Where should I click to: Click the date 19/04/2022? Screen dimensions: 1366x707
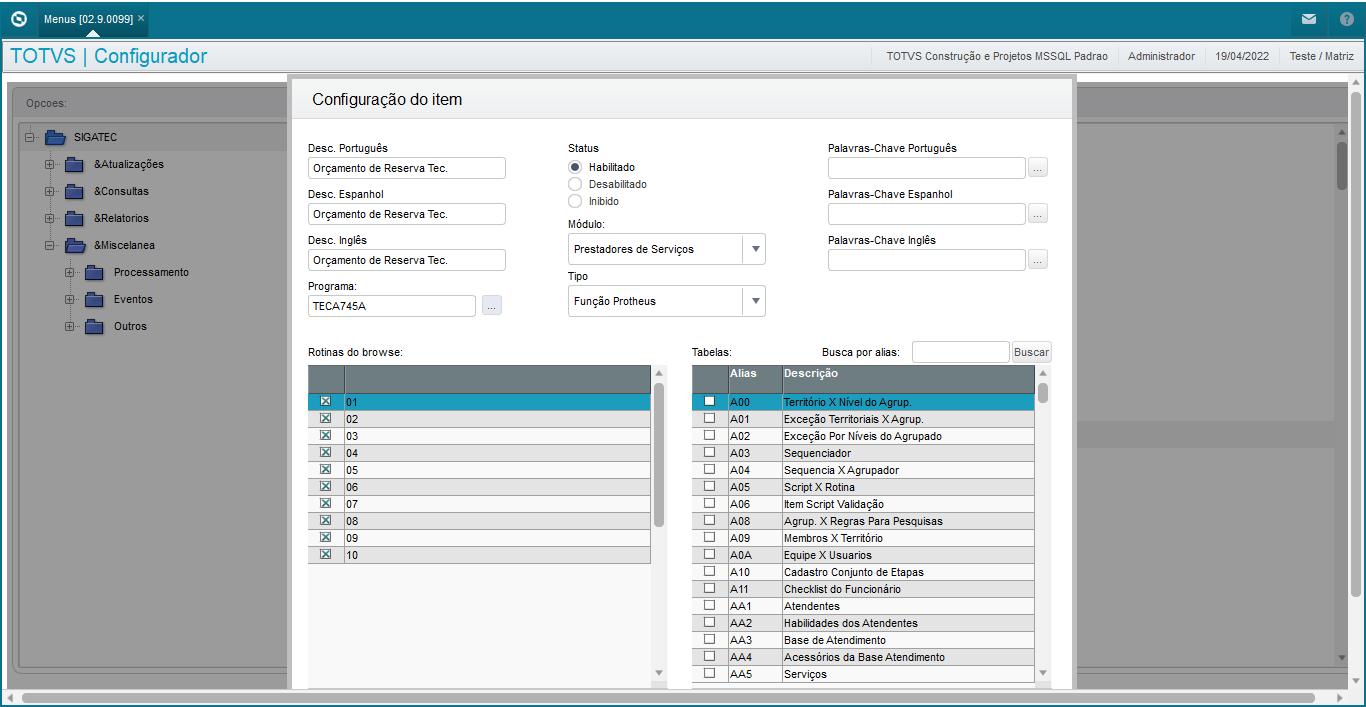pos(1242,56)
